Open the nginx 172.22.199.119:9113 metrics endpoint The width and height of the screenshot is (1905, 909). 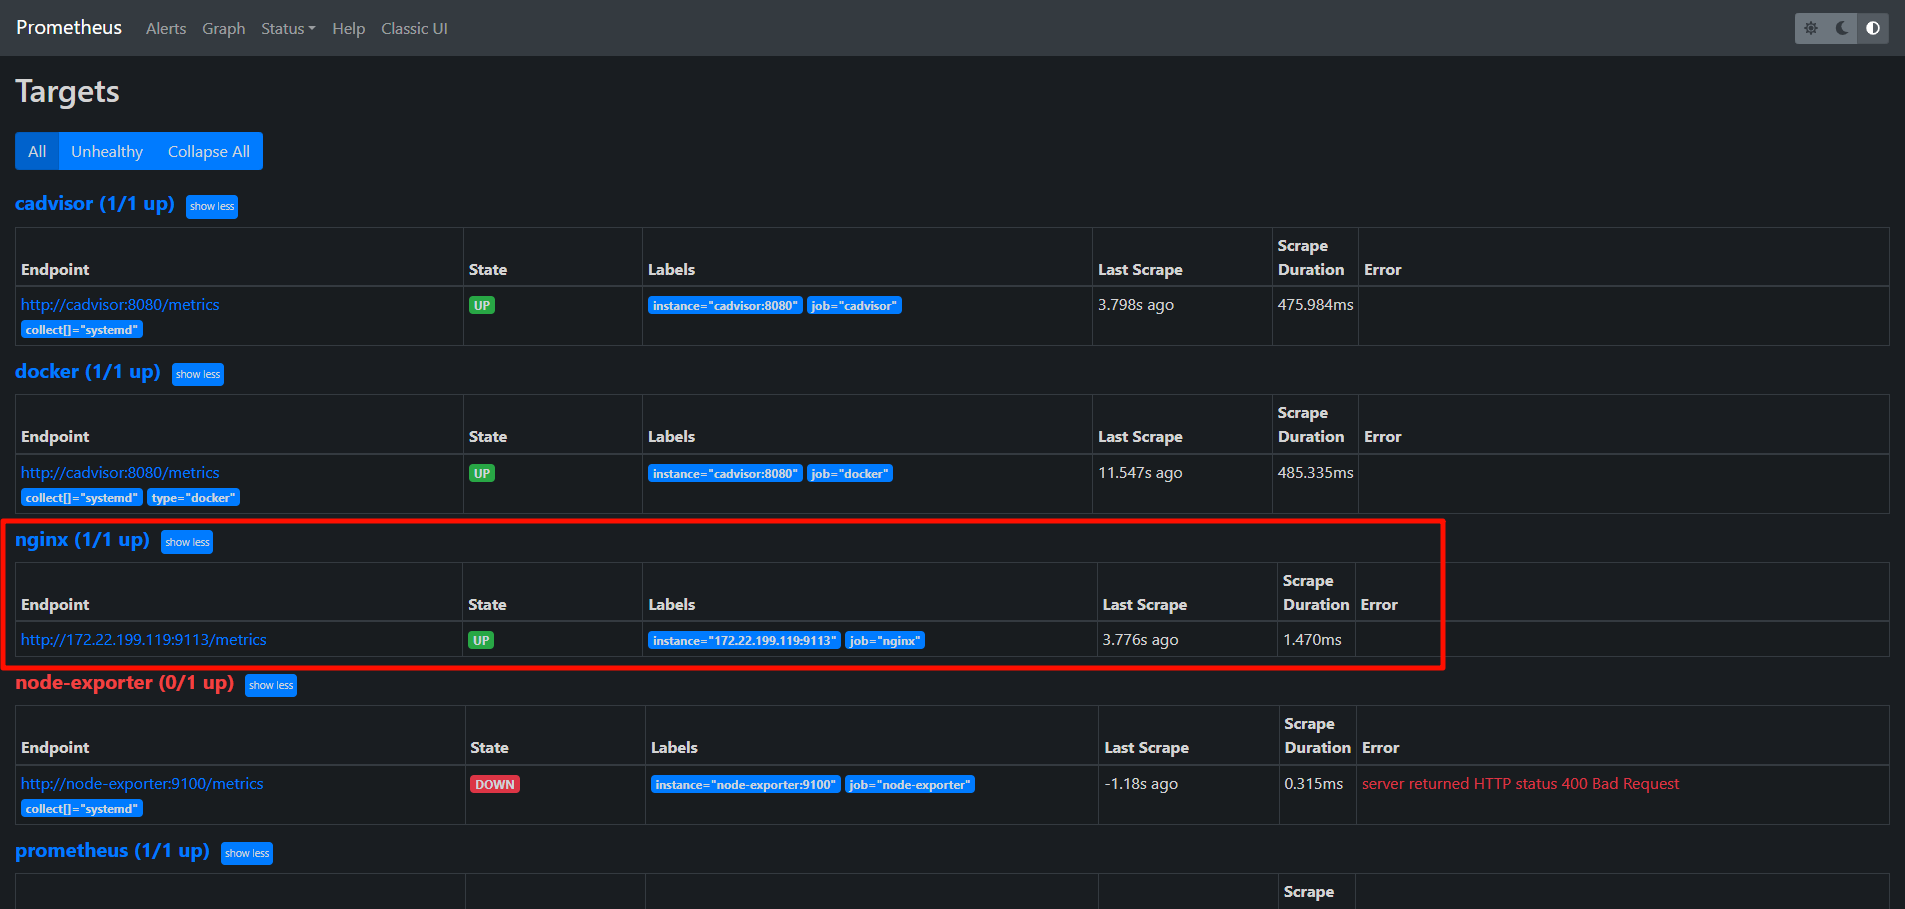click(x=144, y=640)
